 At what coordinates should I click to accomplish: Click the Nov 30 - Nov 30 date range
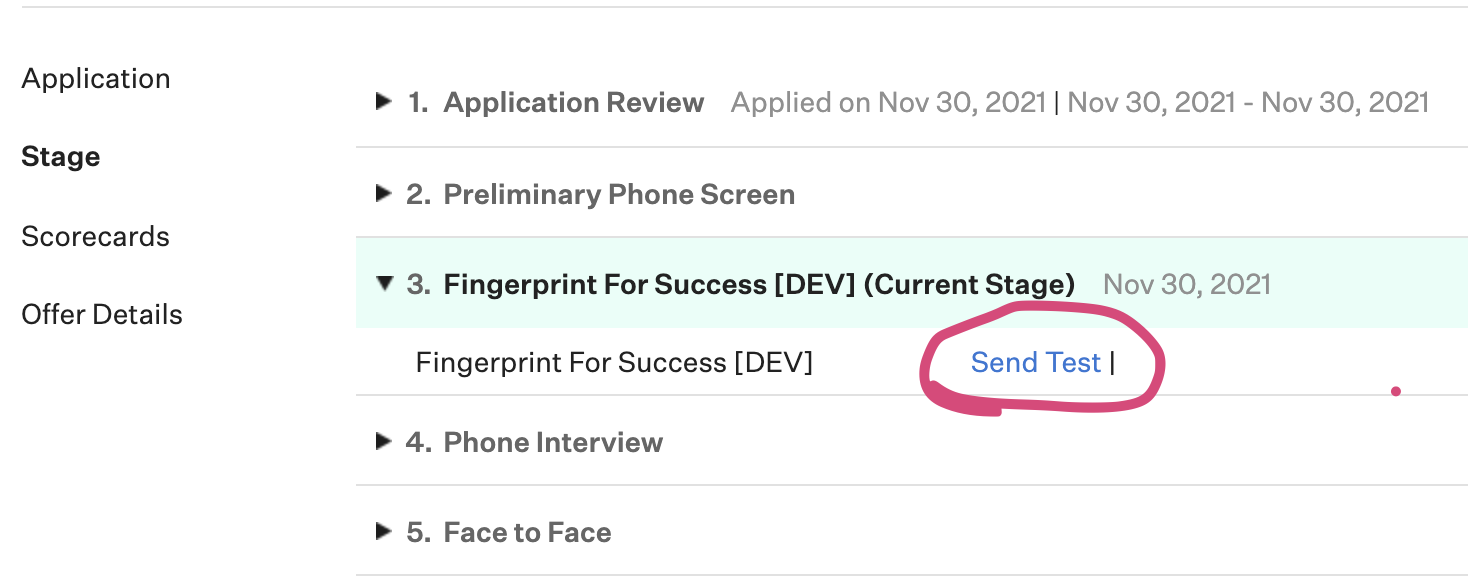pyautogui.click(x=1248, y=102)
